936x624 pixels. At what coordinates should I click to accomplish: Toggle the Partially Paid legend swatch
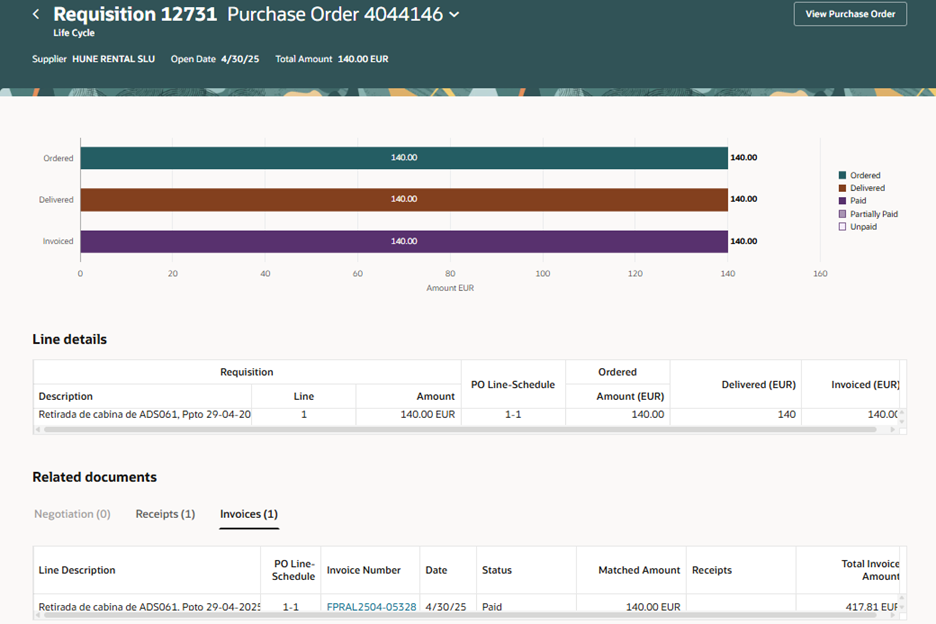click(x=842, y=214)
